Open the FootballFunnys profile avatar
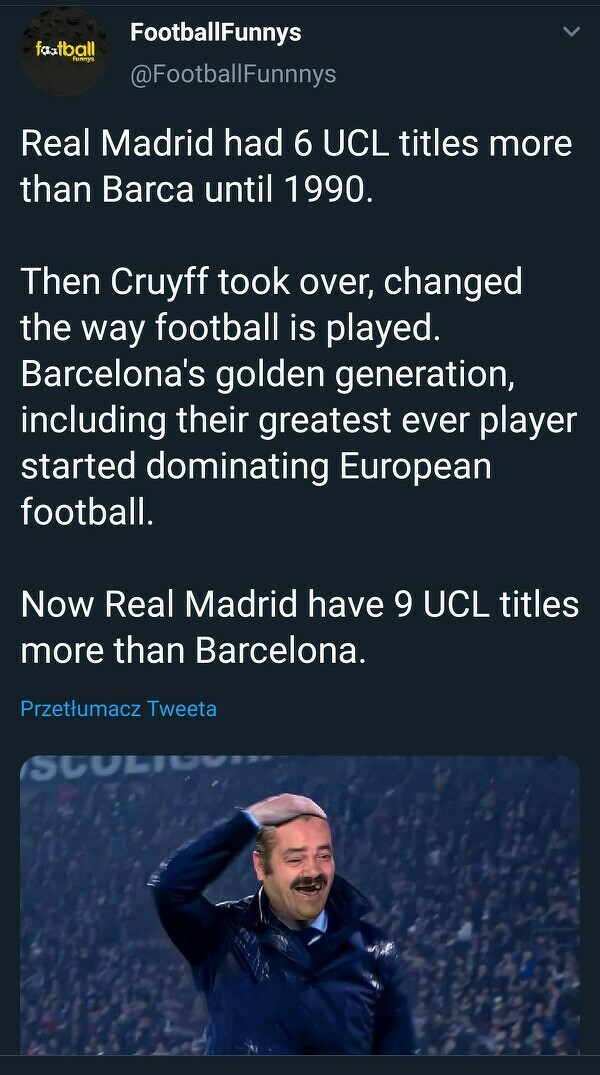Viewport: 600px width, 1075px height. coord(64,51)
